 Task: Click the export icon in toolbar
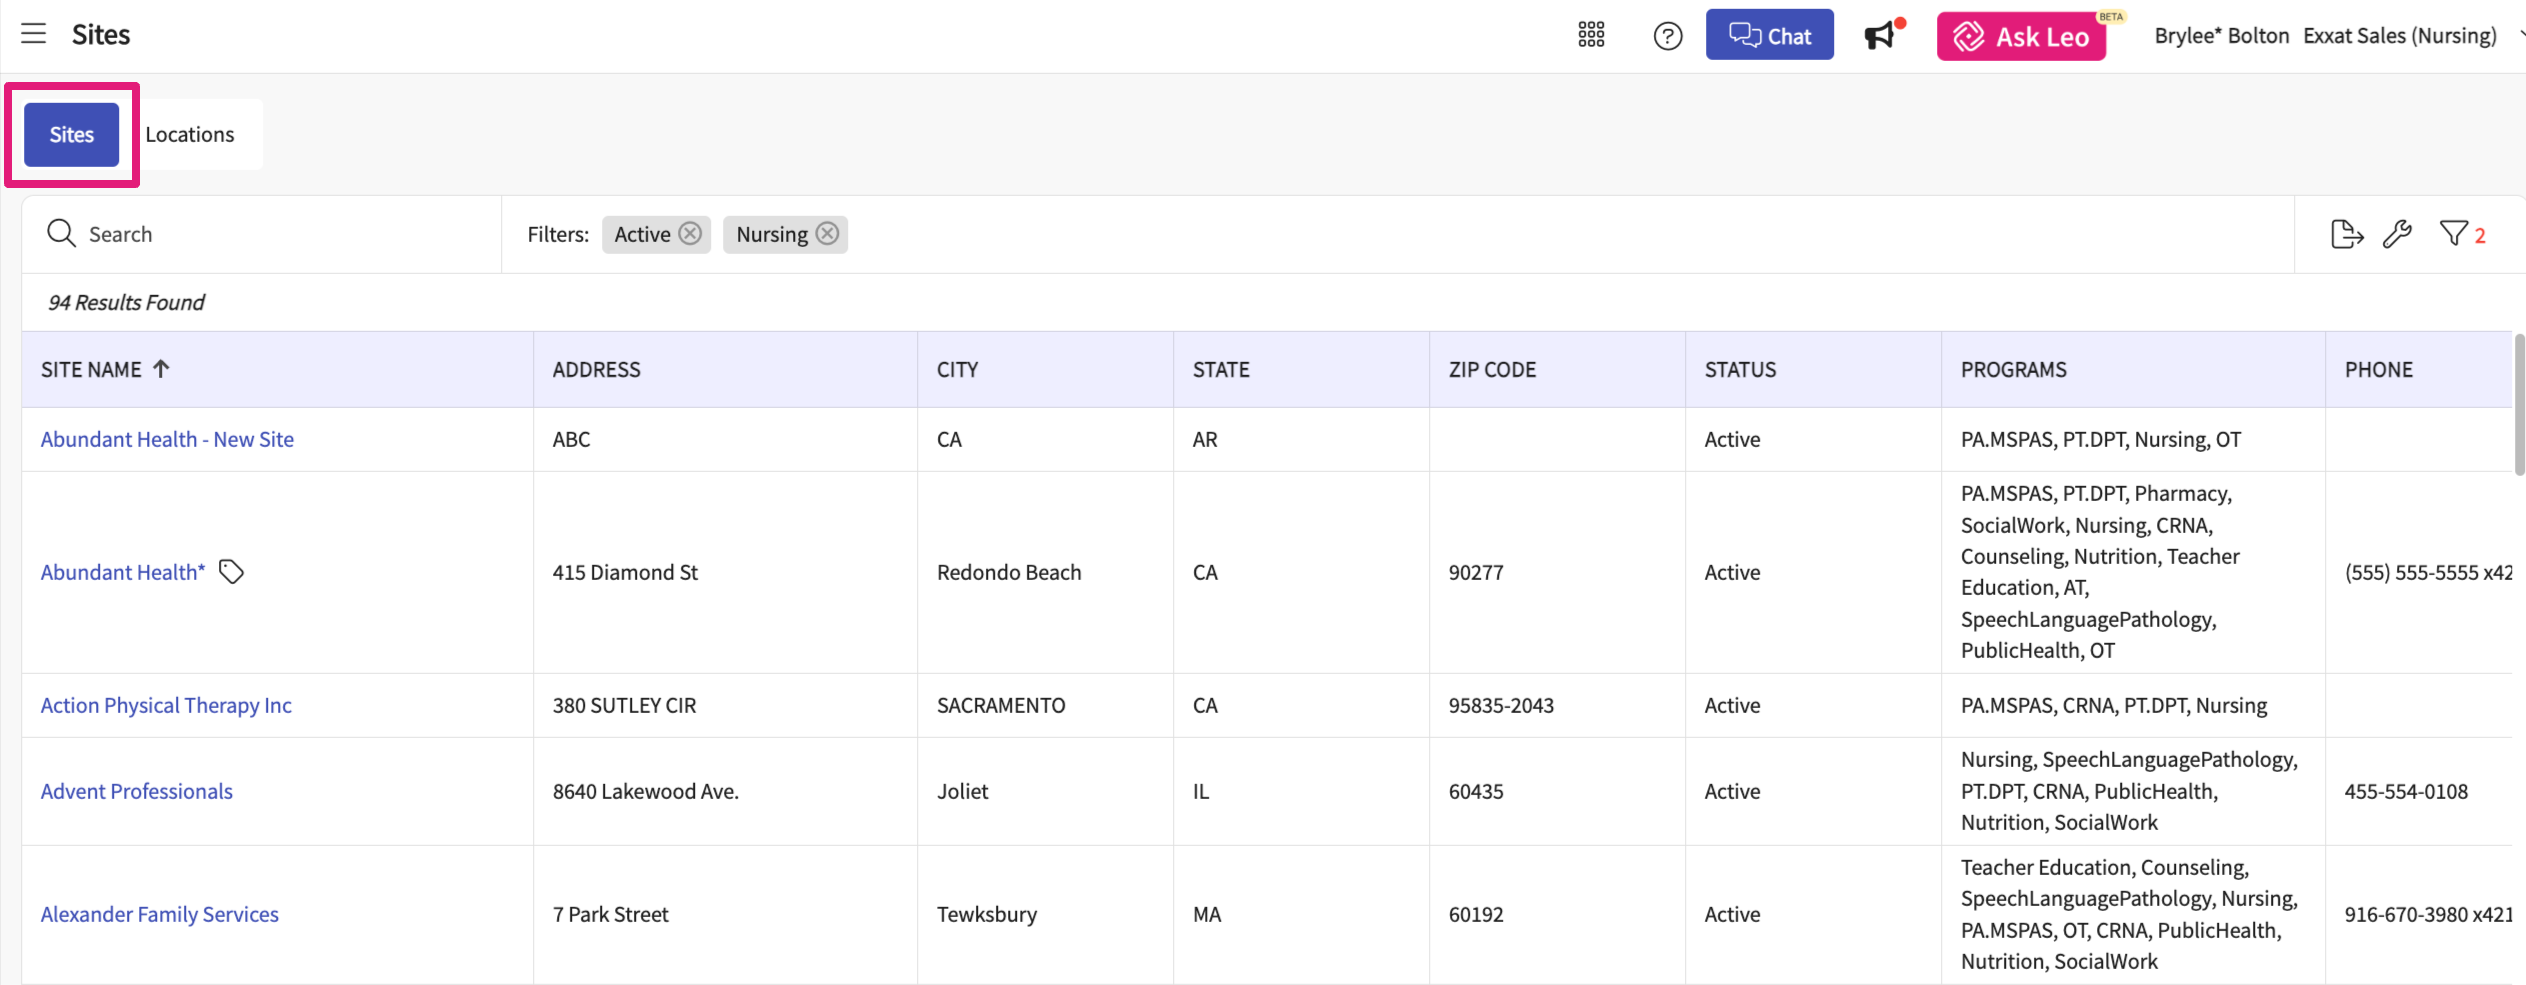pos(2346,234)
